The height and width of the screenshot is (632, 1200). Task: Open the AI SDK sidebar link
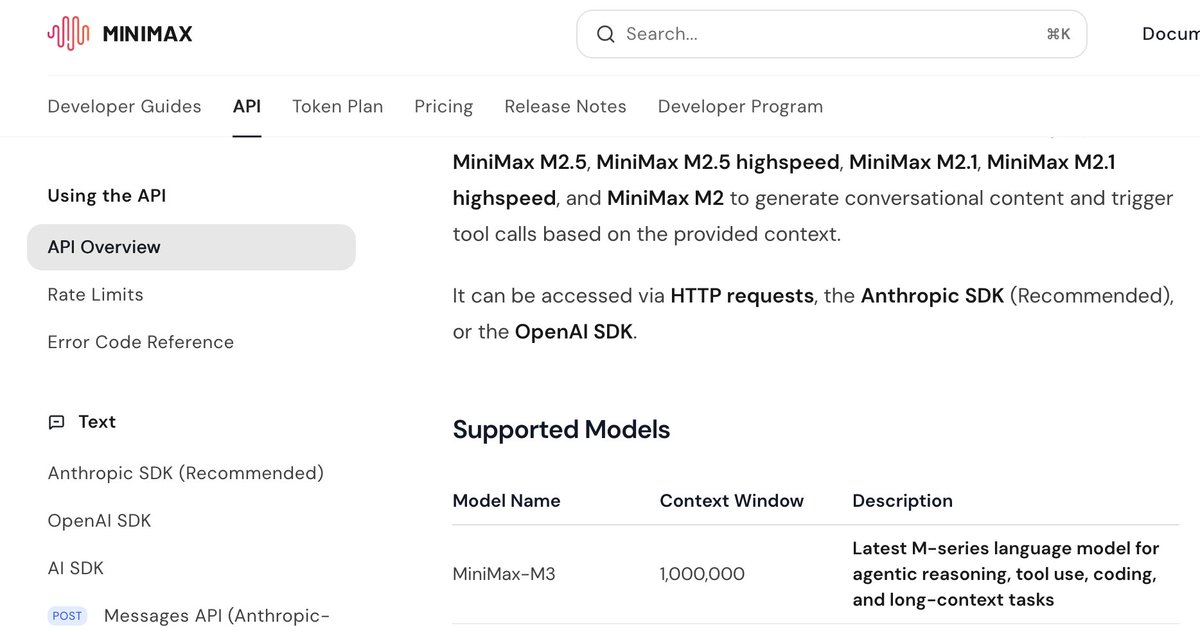pyautogui.click(x=75, y=568)
